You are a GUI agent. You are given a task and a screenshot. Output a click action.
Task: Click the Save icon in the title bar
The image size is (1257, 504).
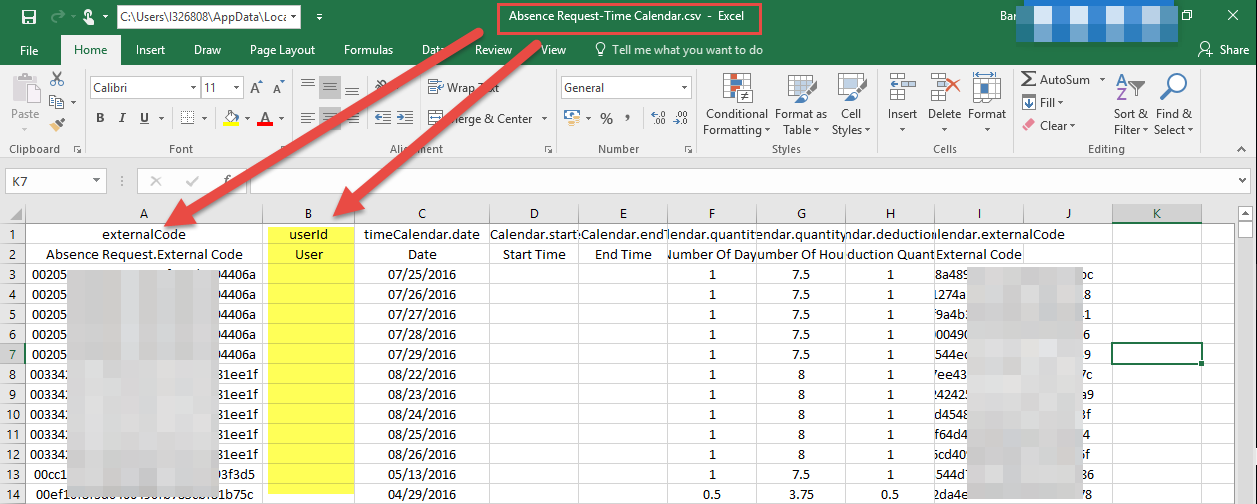point(28,17)
